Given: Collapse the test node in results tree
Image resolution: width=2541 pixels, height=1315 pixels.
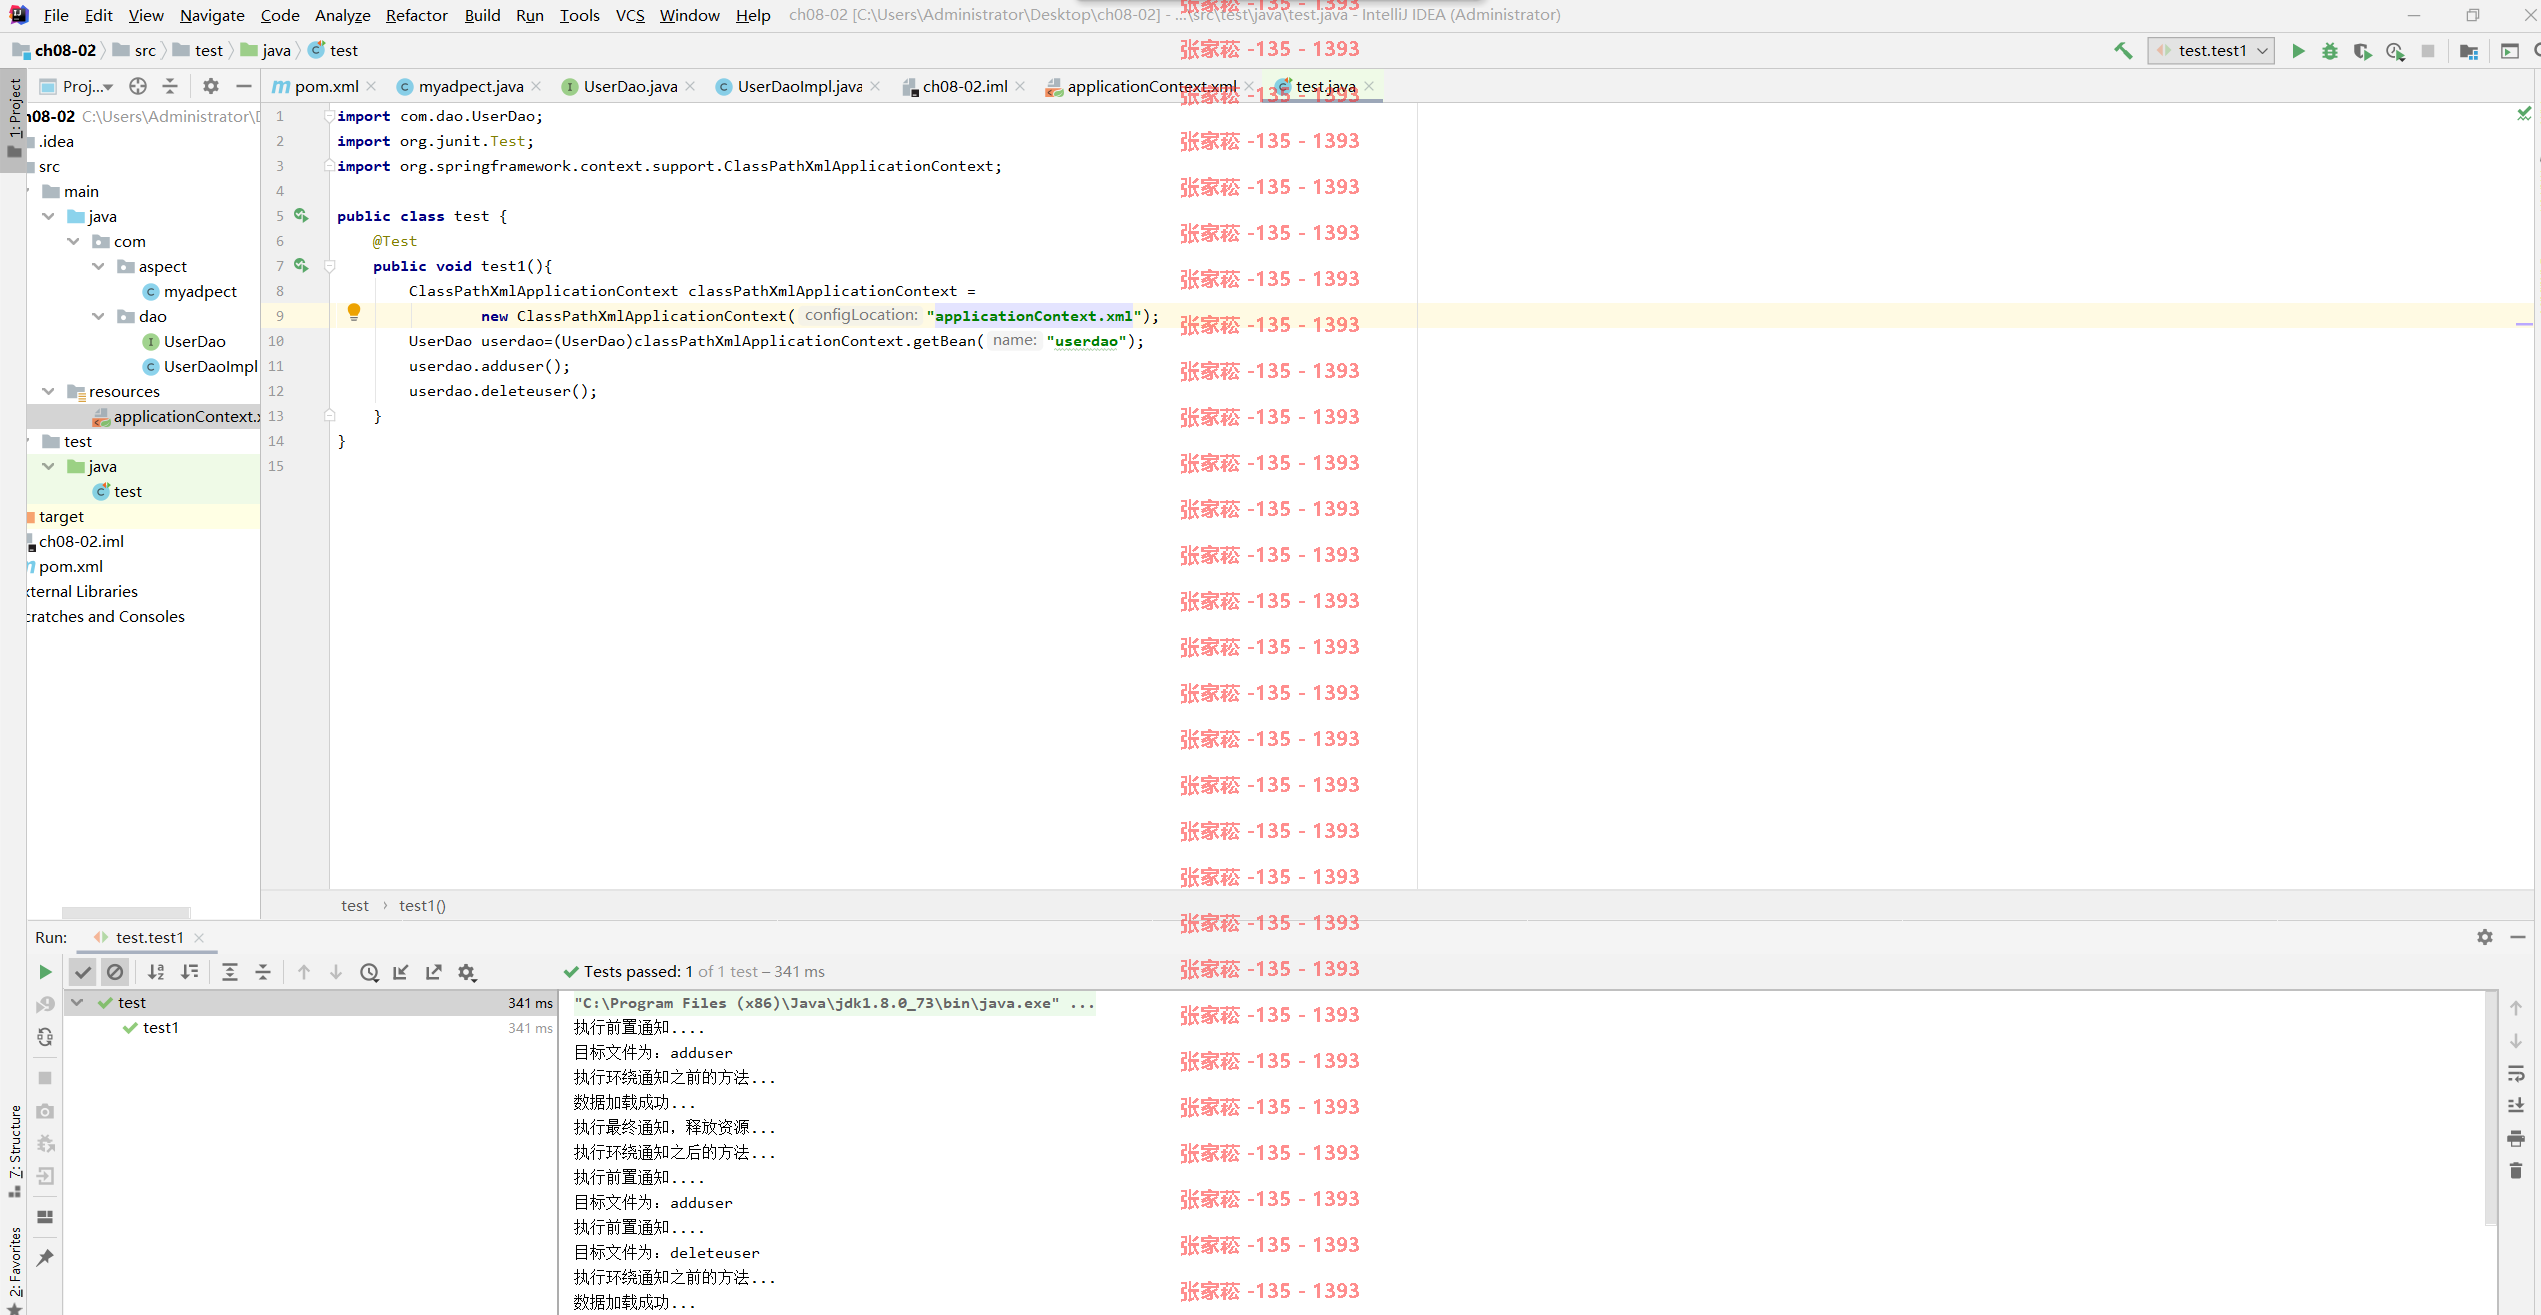Looking at the screenshot, I should 77,1002.
